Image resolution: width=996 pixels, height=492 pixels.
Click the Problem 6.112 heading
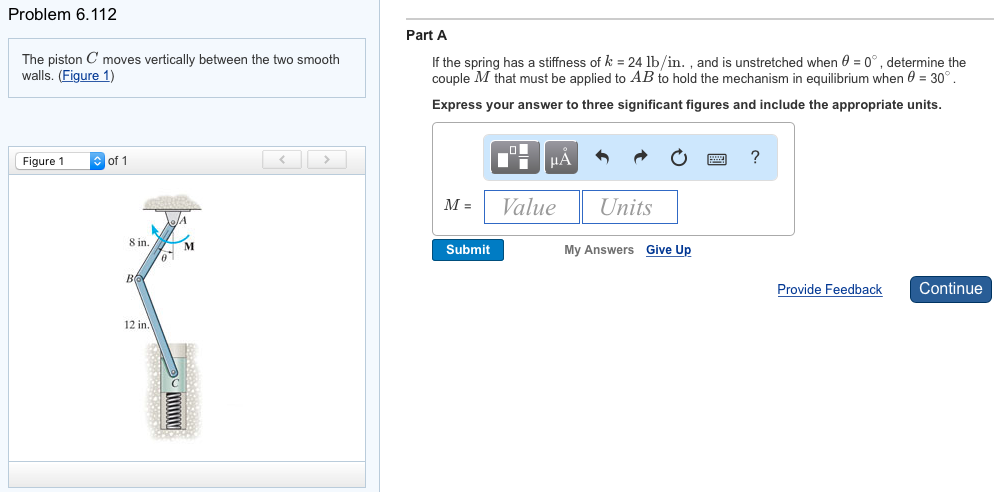click(x=62, y=15)
